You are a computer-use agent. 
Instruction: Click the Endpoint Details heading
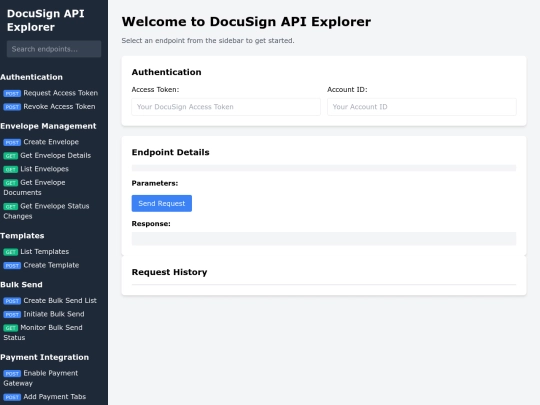coord(170,152)
